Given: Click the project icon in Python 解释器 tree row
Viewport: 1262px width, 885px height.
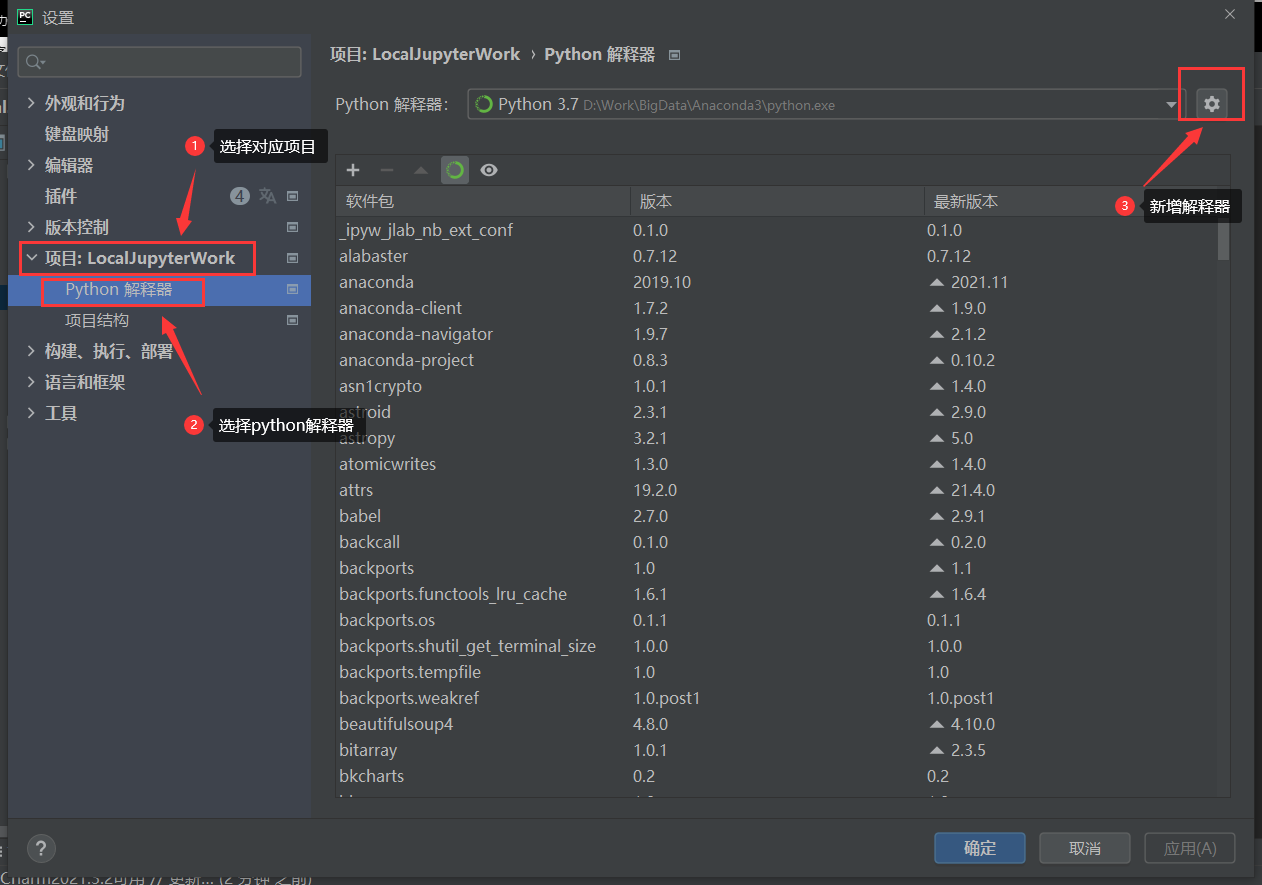Looking at the screenshot, I should pos(293,289).
